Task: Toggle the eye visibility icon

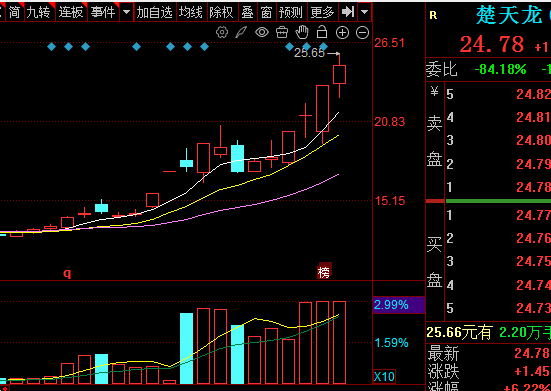Action: 262,33
